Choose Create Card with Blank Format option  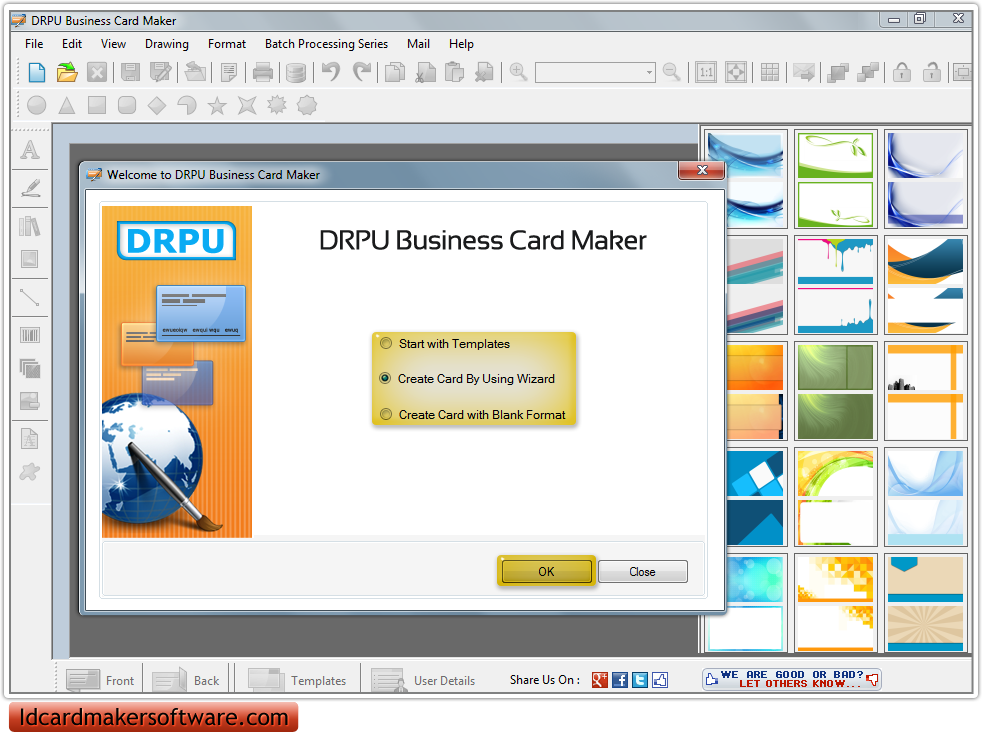[x=386, y=414]
